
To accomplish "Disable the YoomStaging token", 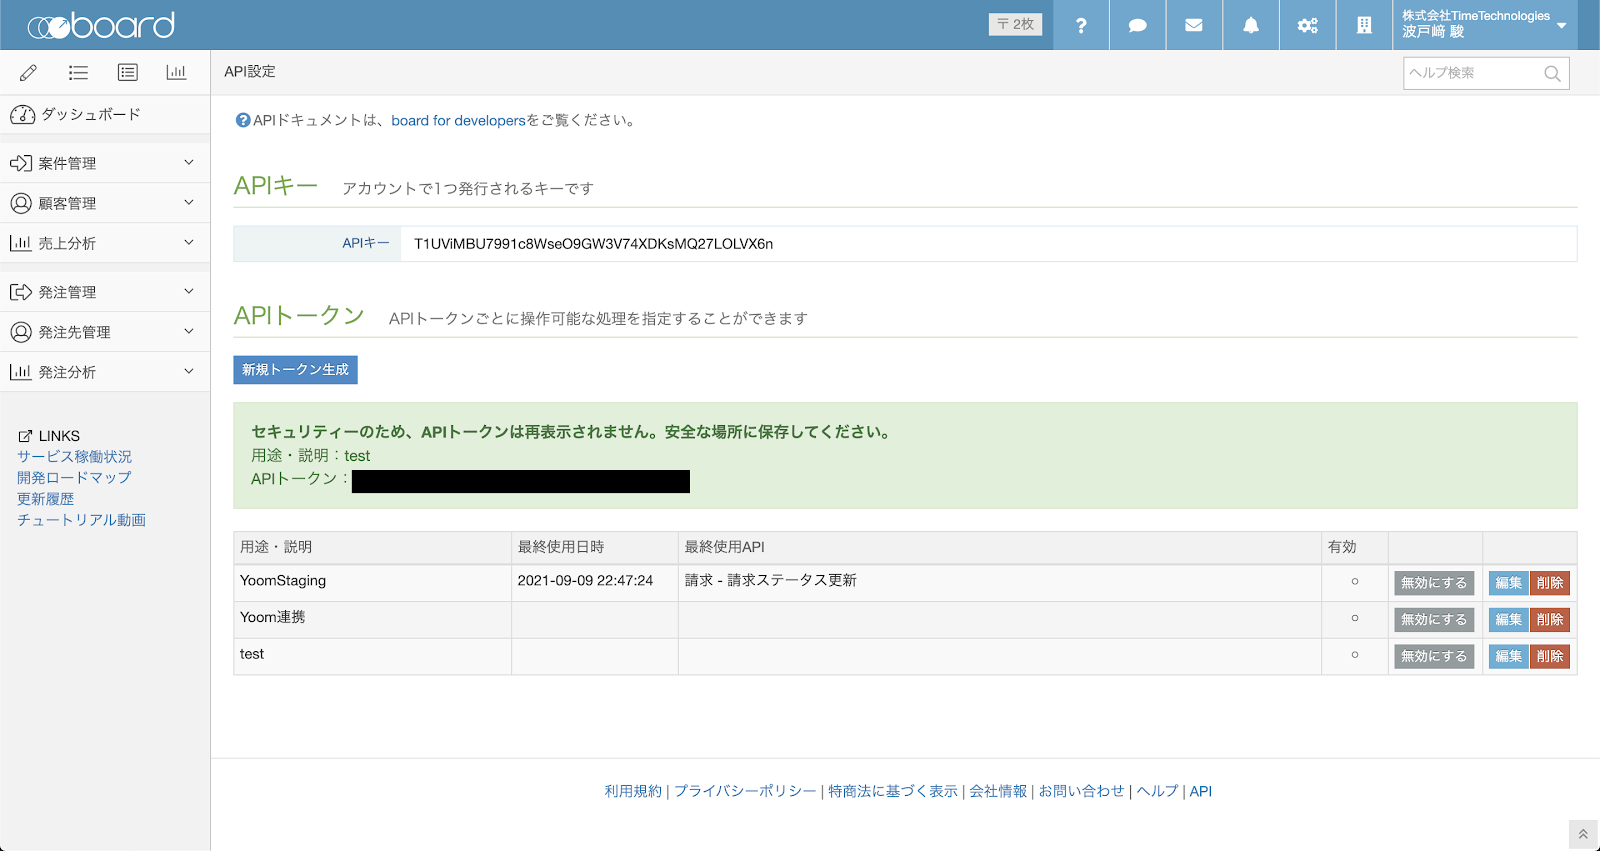I will (x=1433, y=583).
